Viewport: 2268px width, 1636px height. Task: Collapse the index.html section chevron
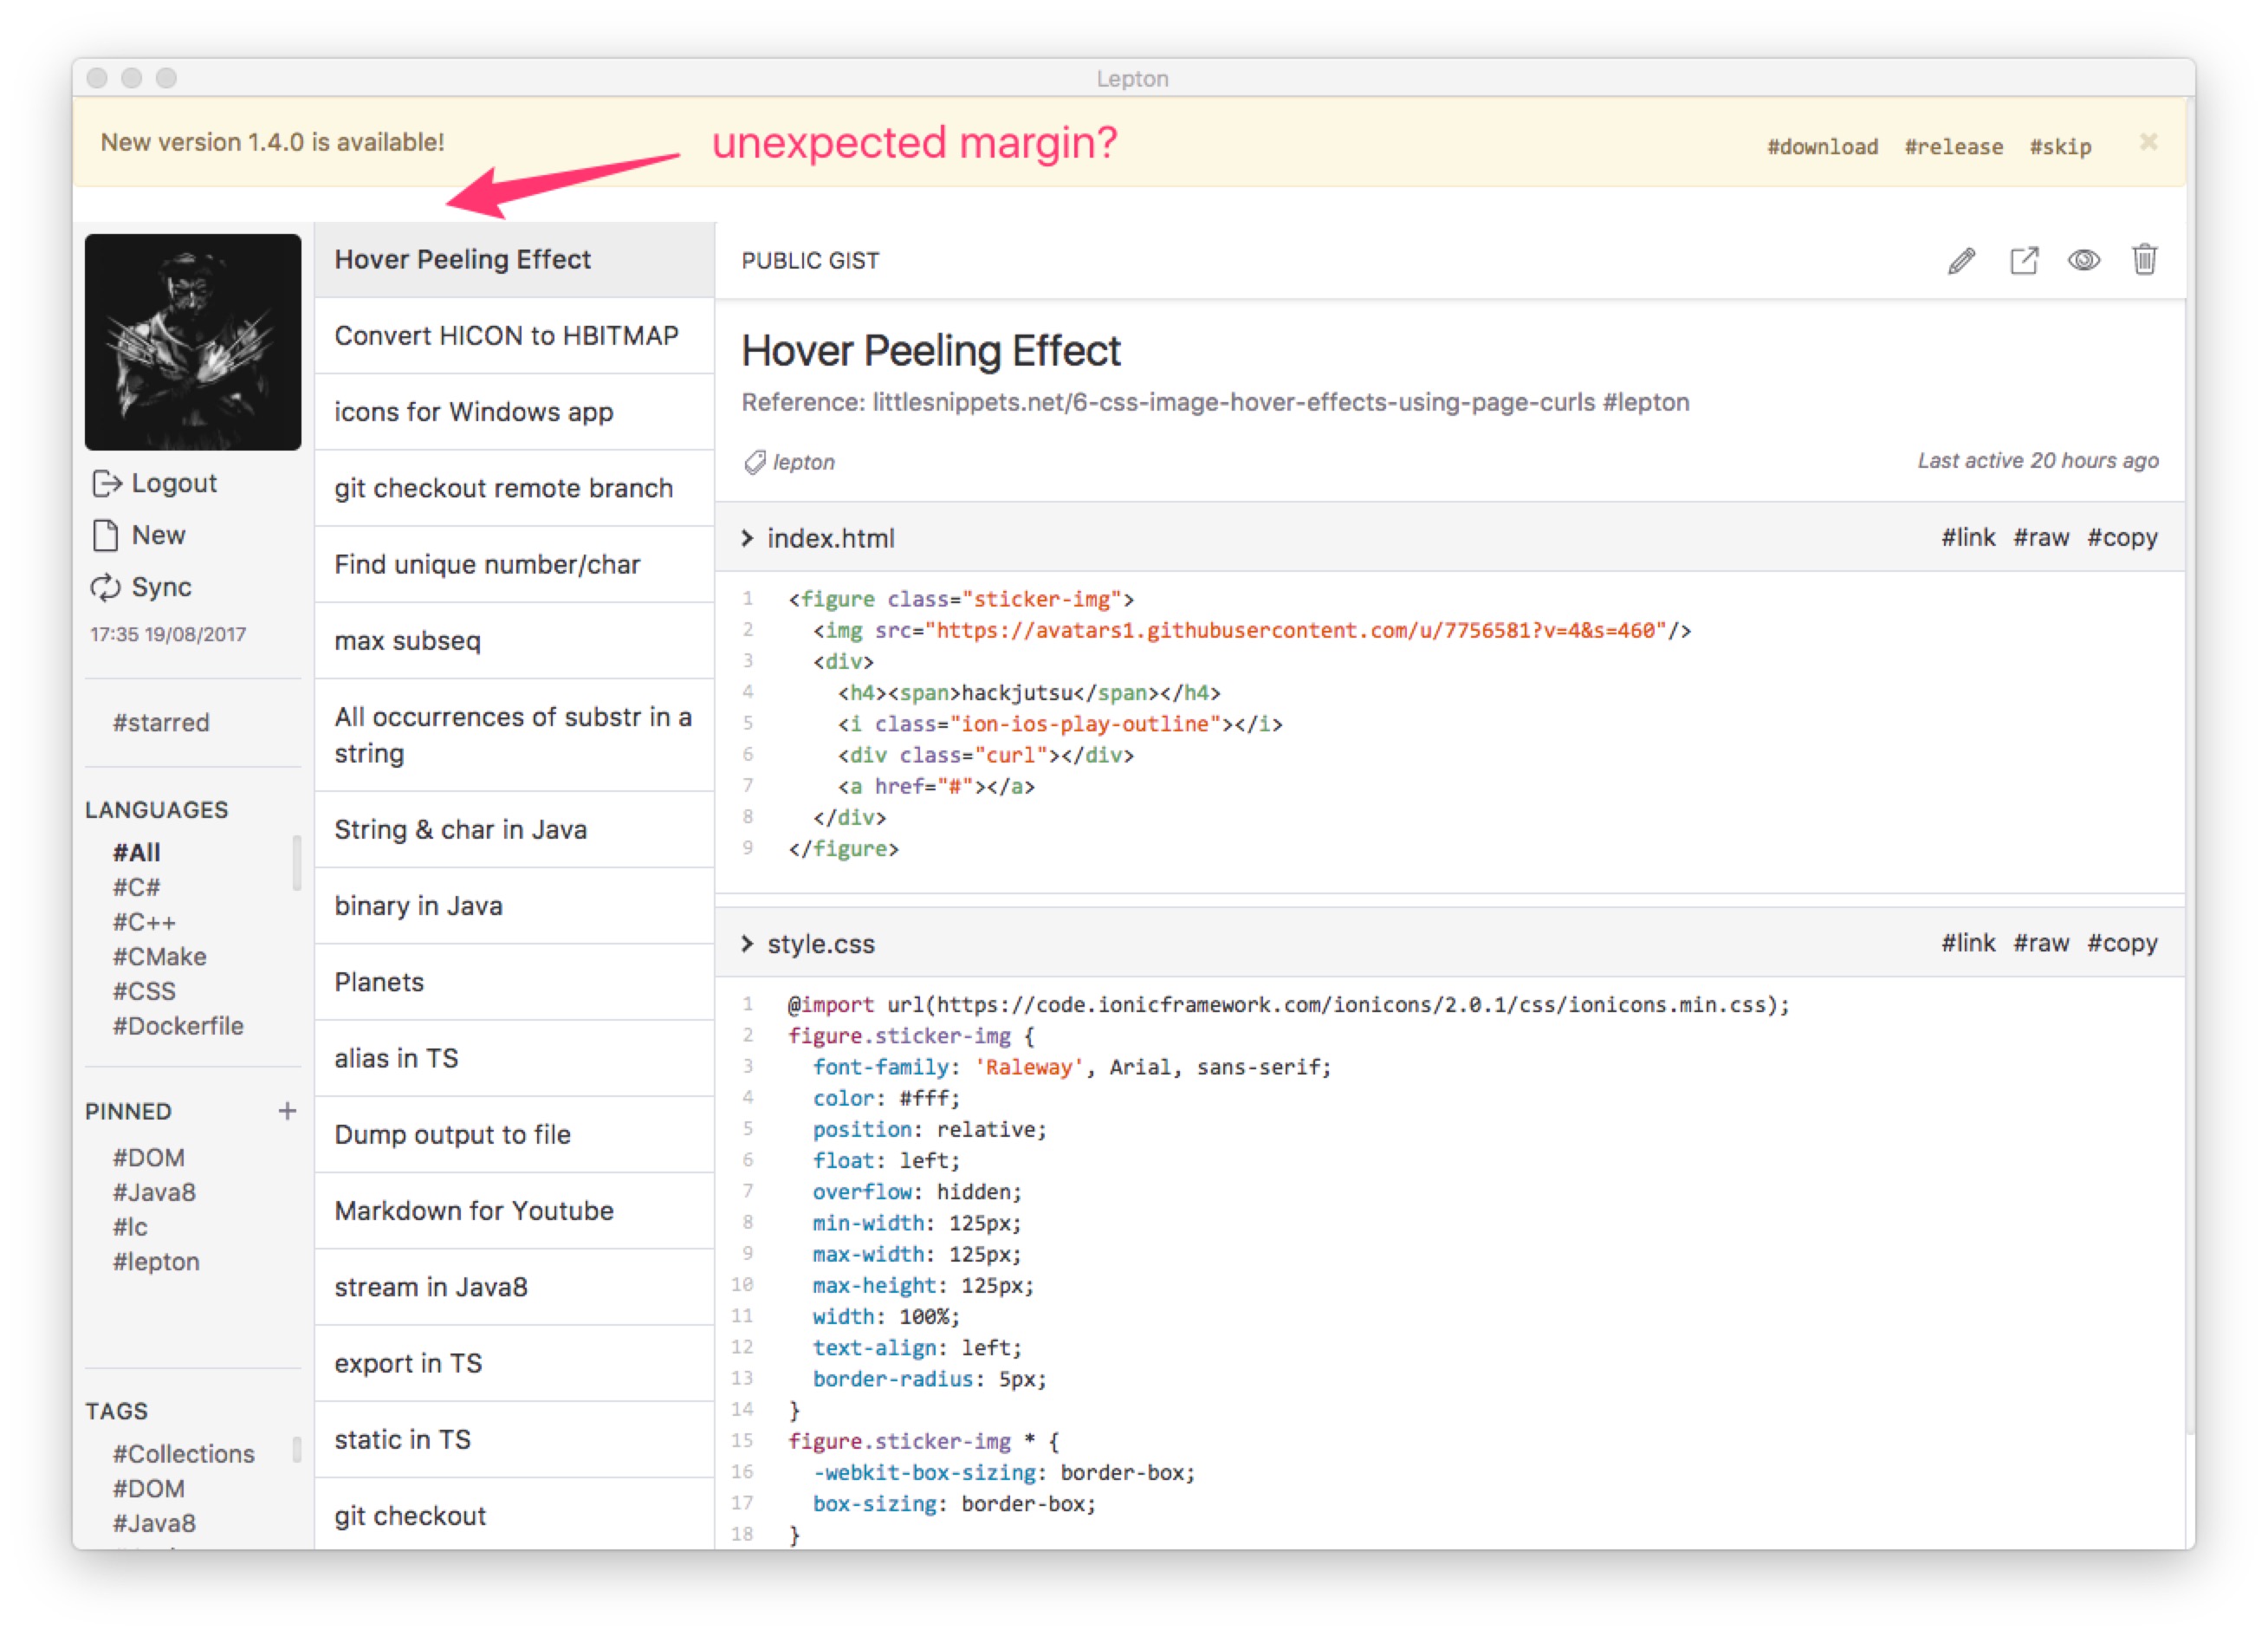point(748,538)
